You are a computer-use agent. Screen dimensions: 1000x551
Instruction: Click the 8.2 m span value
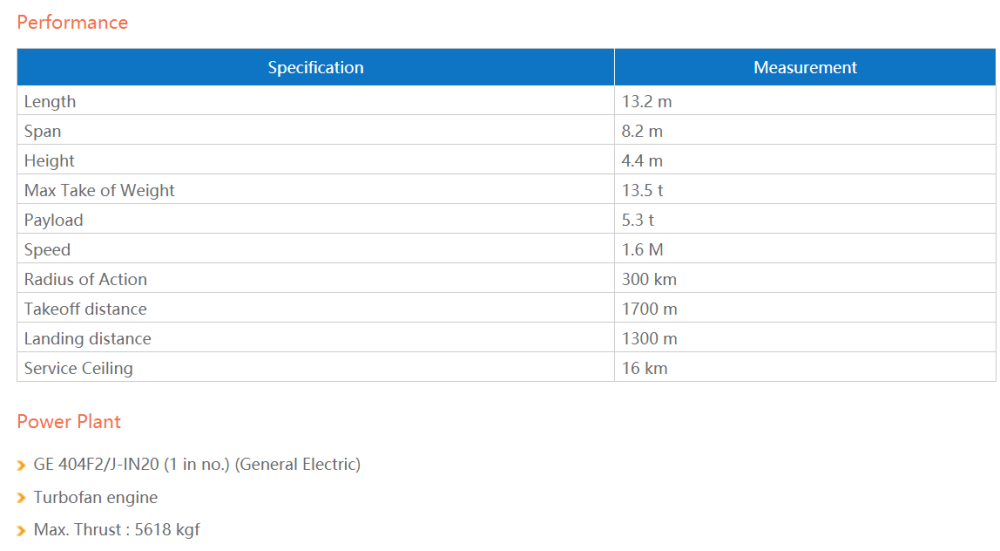642,131
